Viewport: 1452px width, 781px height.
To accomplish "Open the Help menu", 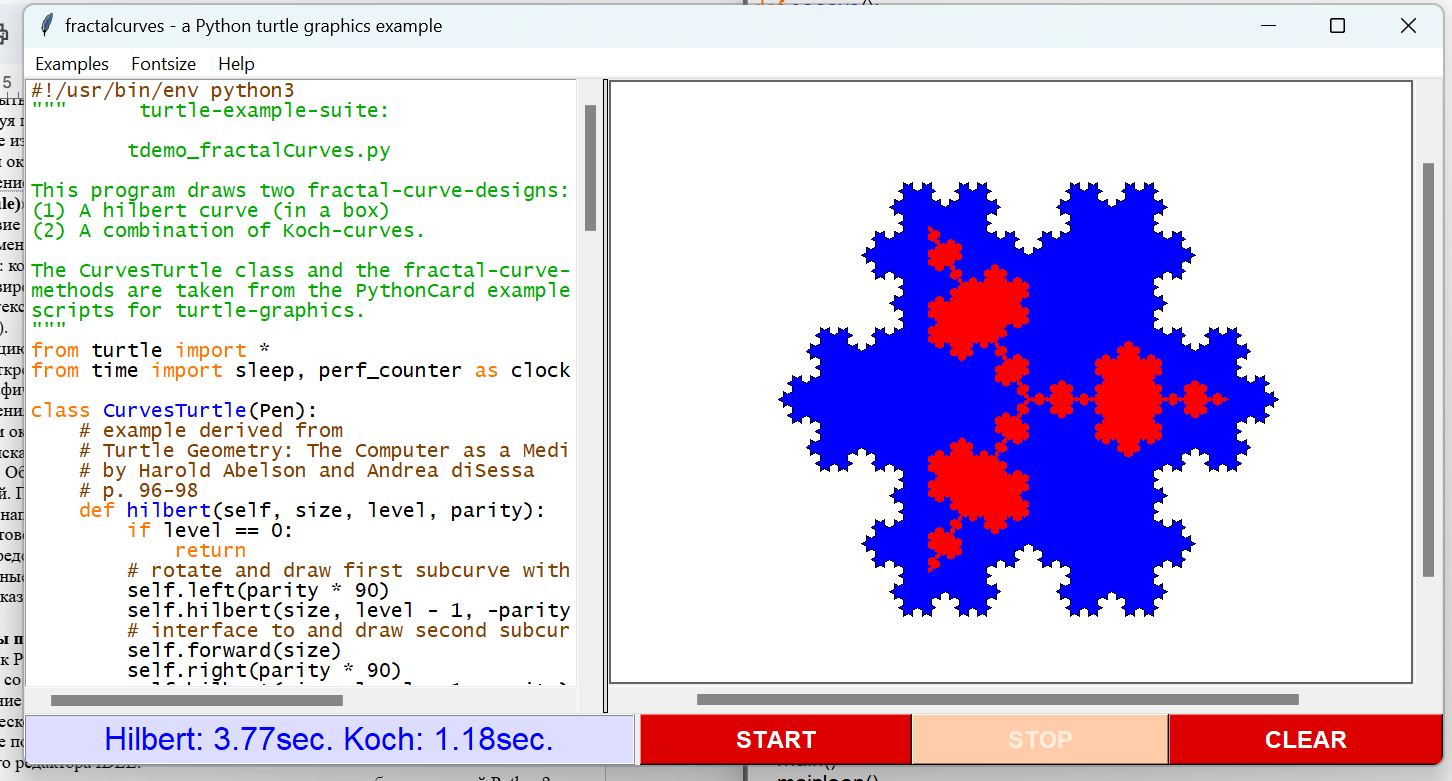I will [236, 64].
